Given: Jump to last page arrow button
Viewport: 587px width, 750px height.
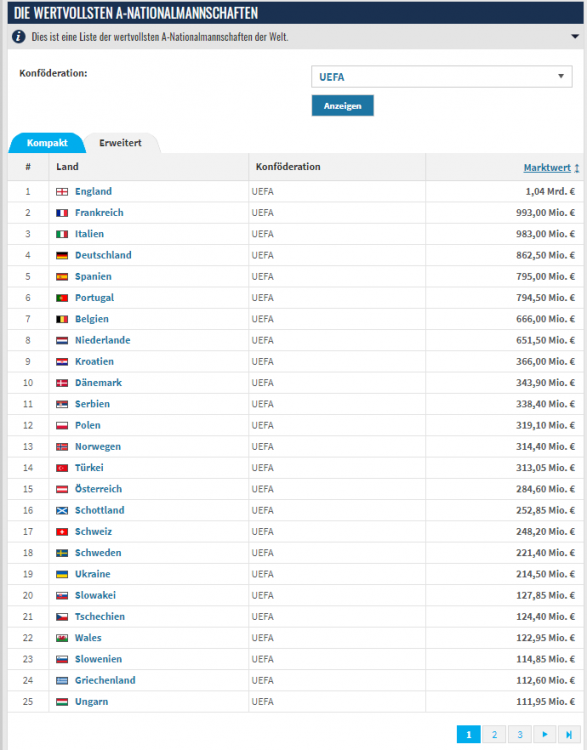Looking at the screenshot, I should click(x=569, y=734).
